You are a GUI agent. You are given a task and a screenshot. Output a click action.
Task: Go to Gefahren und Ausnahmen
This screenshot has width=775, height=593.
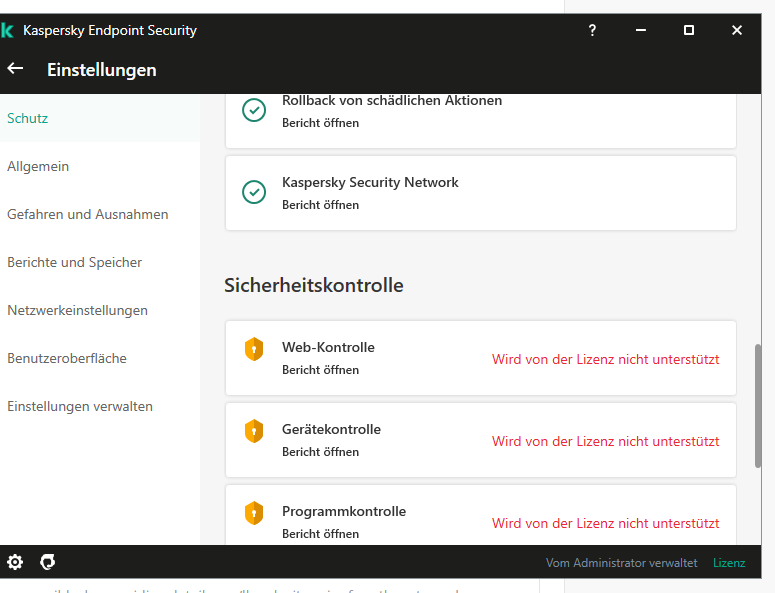[87, 214]
